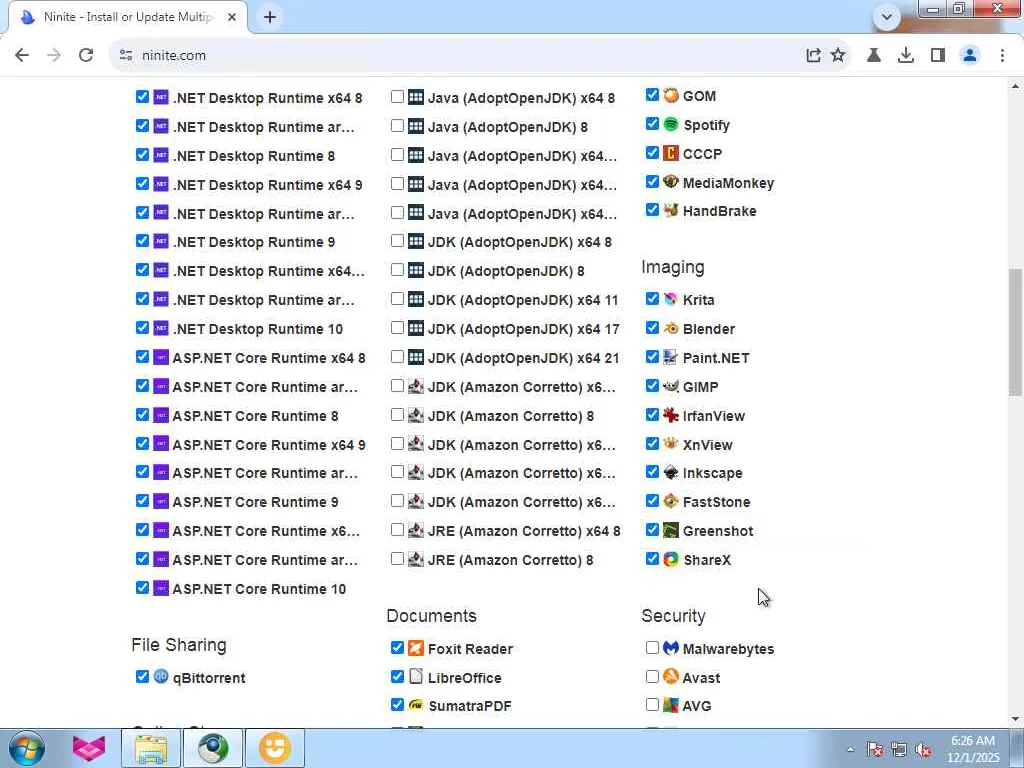Click the IrfanView icon
Image resolution: width=1024 pixels, height=768 pixels.
671,415
